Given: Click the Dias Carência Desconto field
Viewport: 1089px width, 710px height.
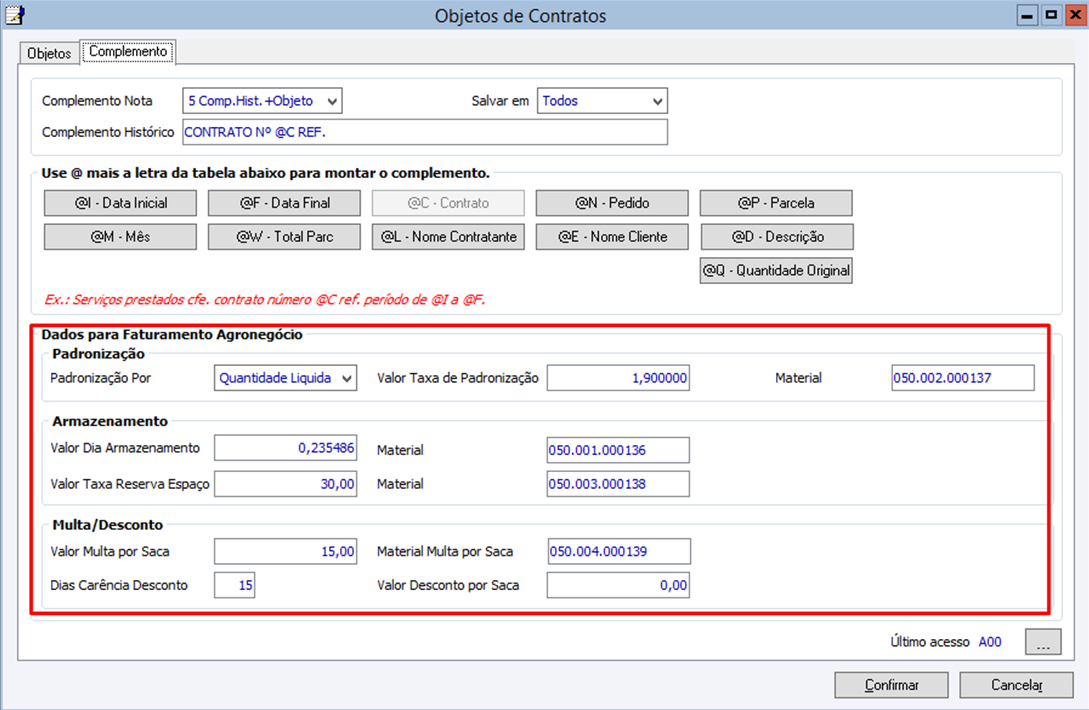Looking at the screenshot, I should coord(234,585).
